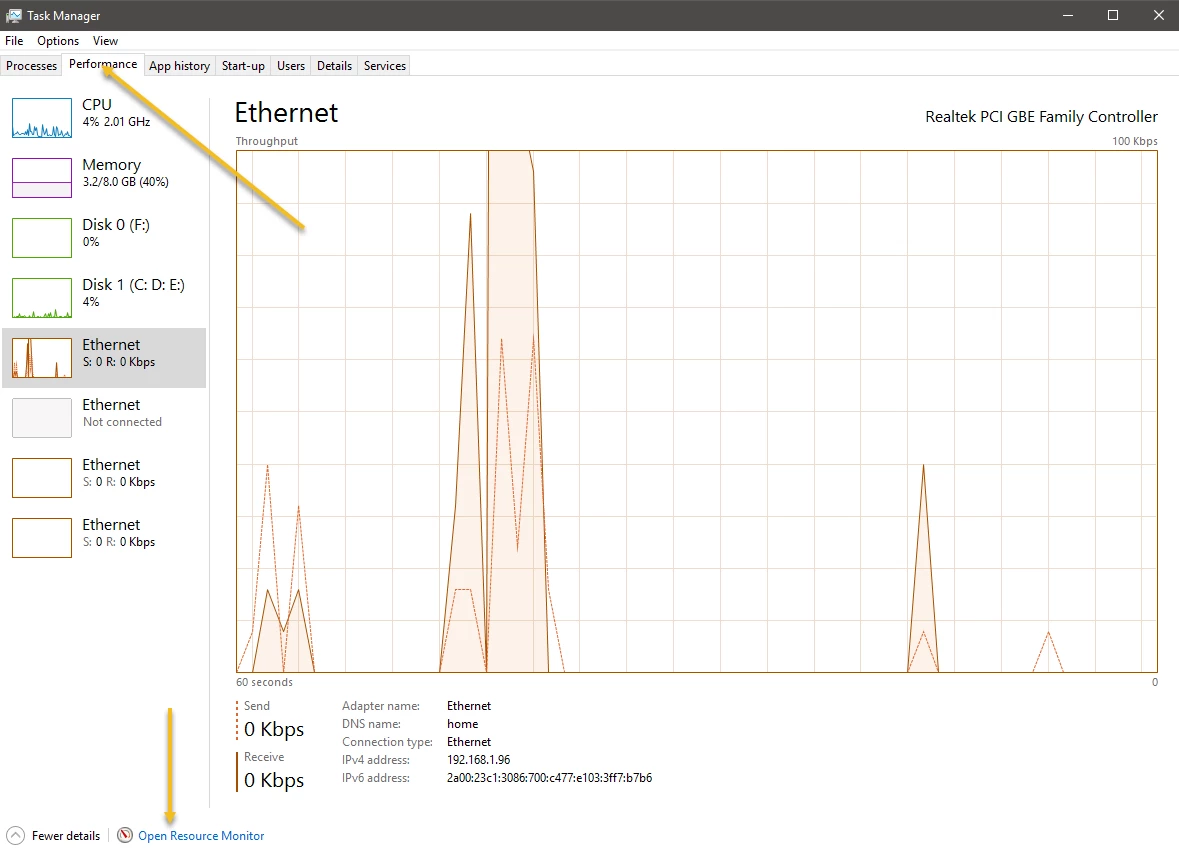
Task: Click the Task Manager title bar icon
Action: pos(14,15)
